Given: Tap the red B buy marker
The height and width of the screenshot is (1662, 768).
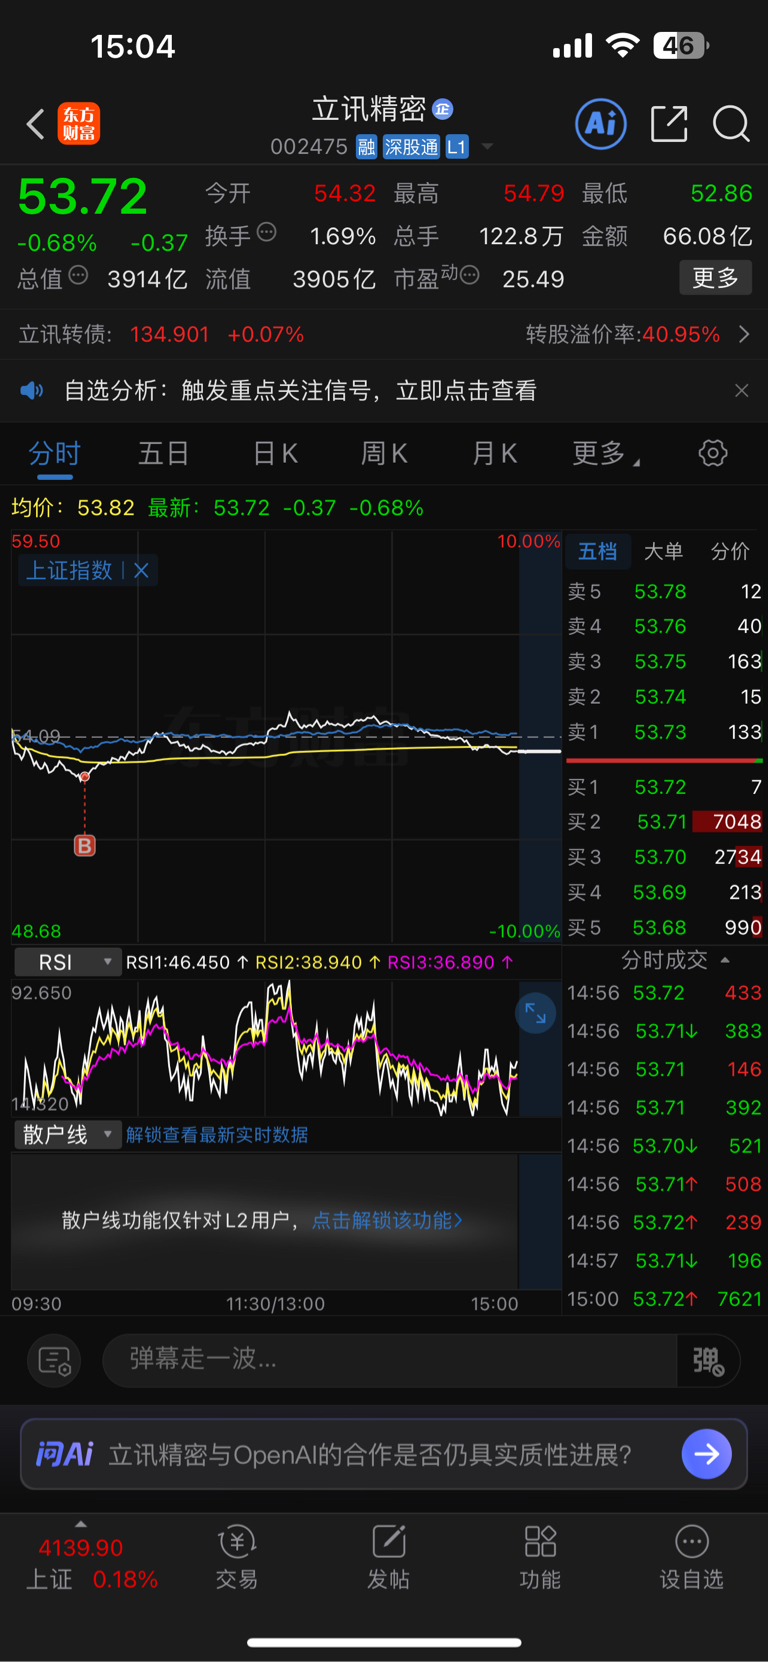Looking at the screenshot, I should pos(85,846).
